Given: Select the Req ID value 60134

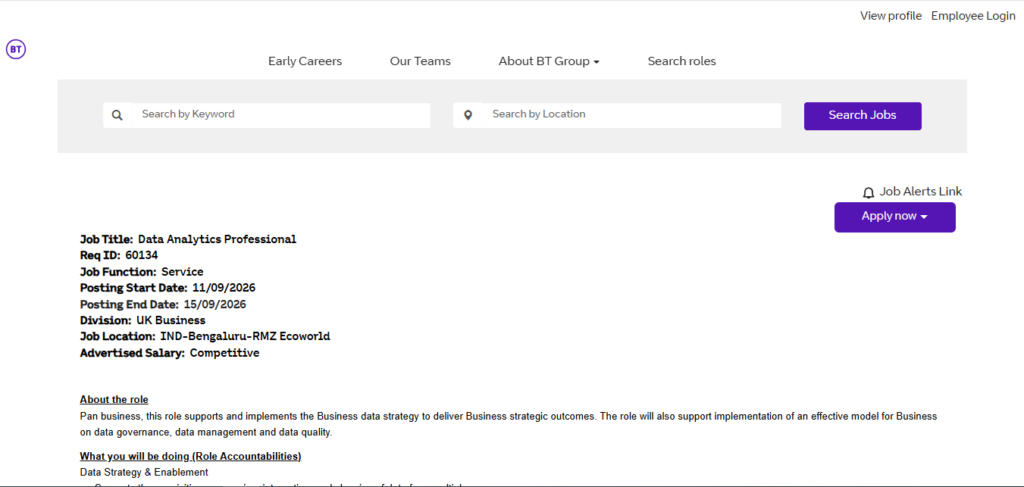Looking at the screenshot, I should tap(142, 255).
